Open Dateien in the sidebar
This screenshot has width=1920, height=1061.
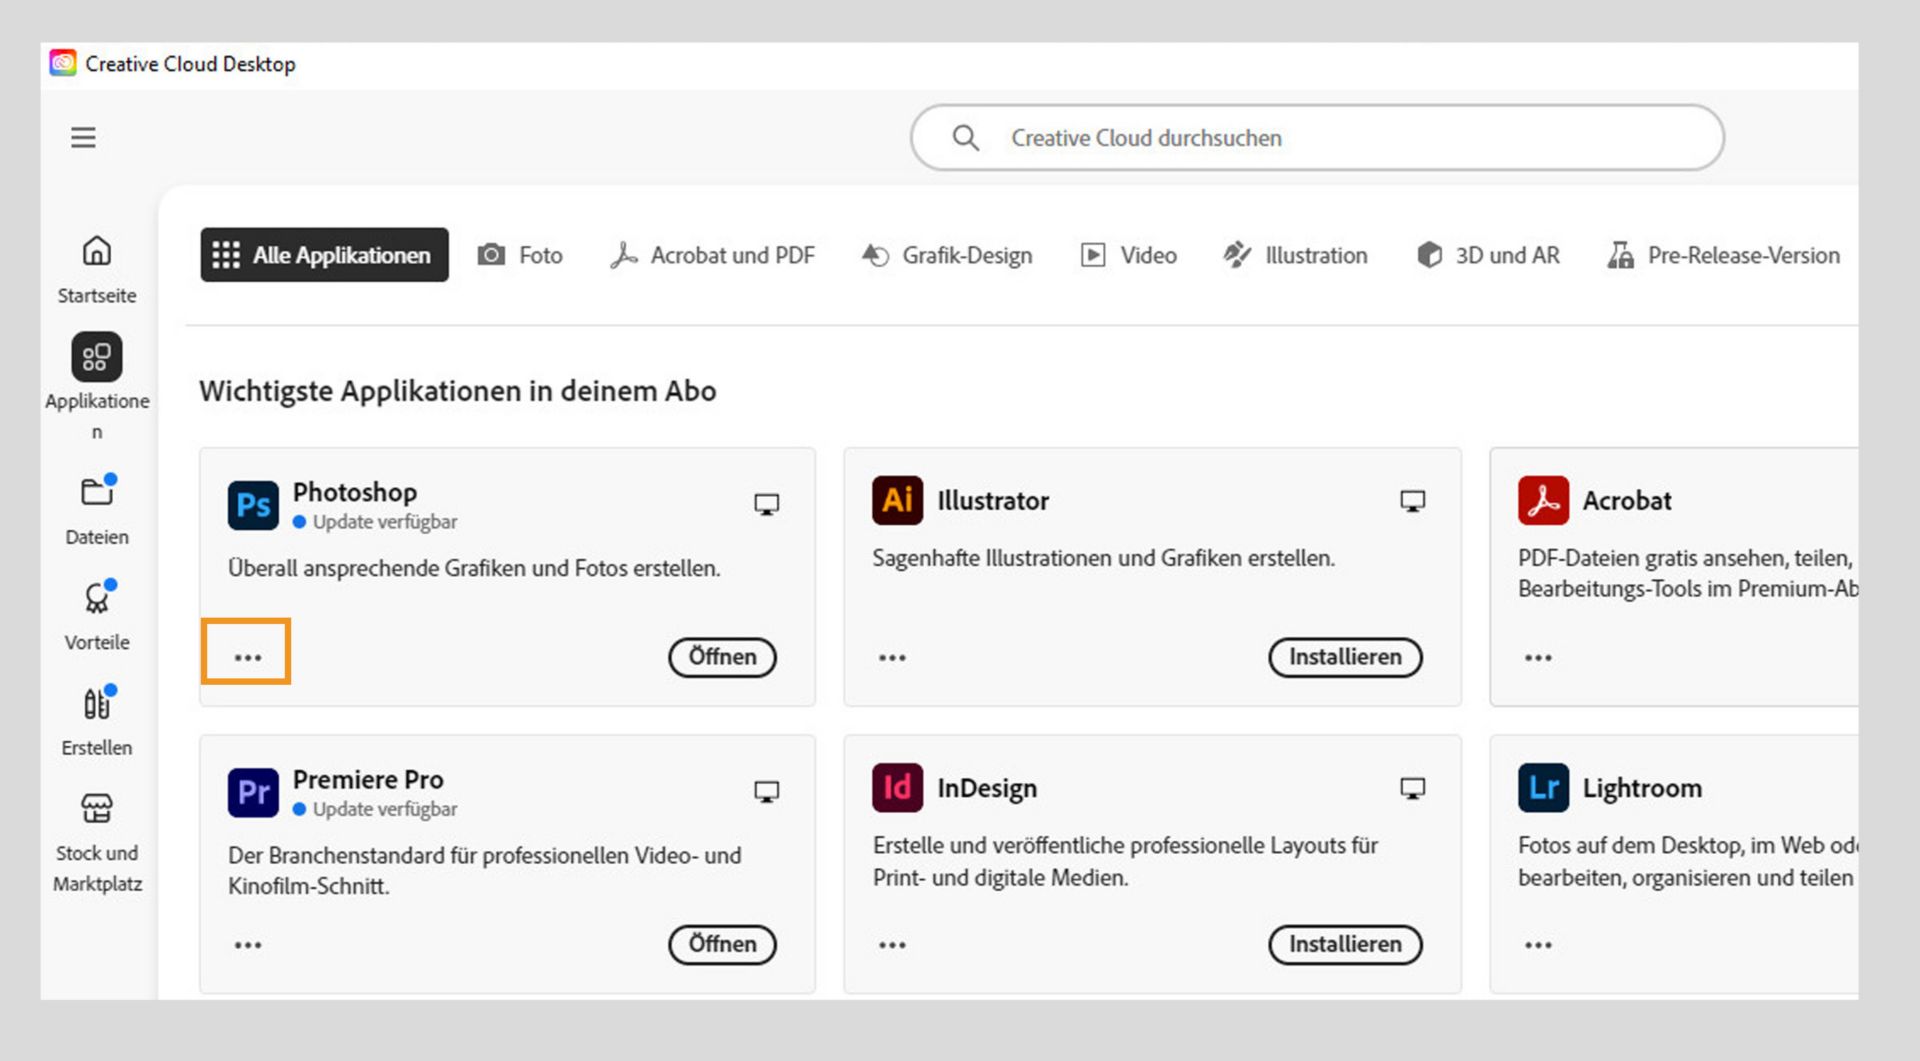(x=97, y=510)
